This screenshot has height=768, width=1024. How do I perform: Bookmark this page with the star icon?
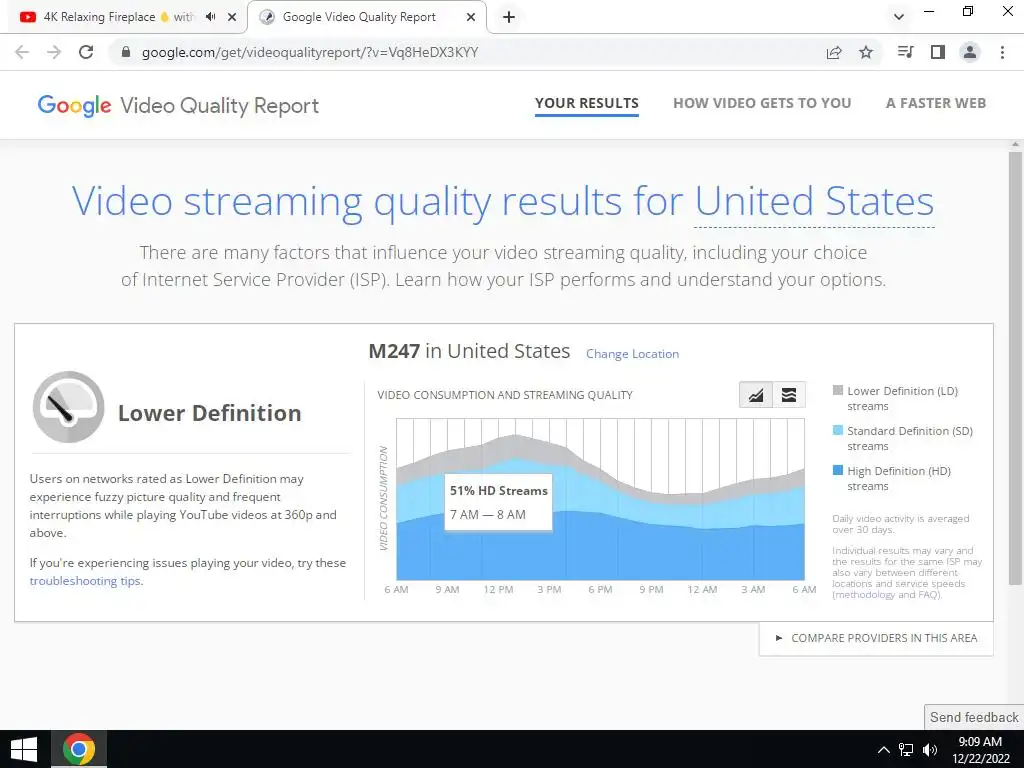pos(866,52)
